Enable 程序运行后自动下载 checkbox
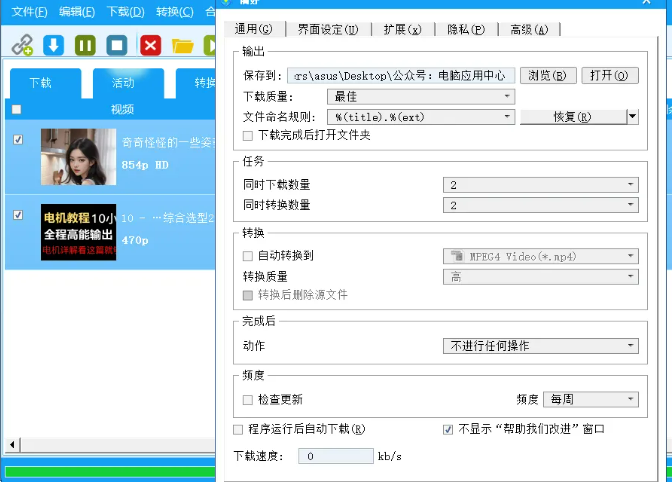 (238, 429)
